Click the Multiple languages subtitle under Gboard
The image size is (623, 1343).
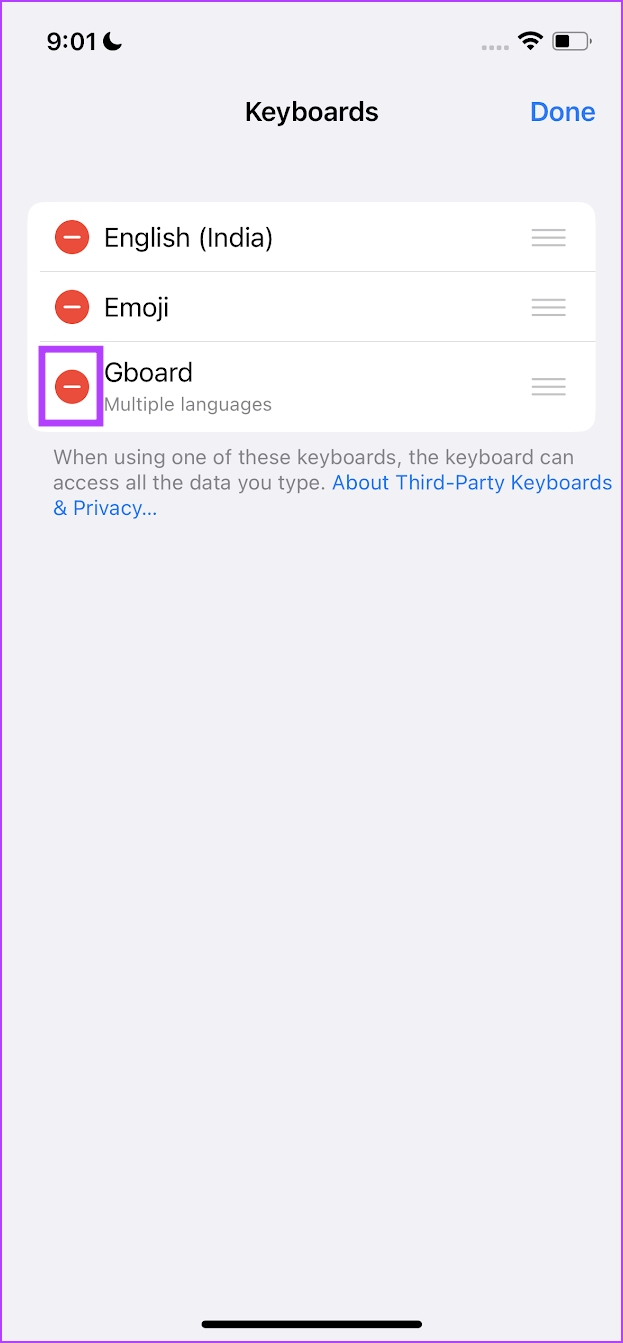(188, 405)
